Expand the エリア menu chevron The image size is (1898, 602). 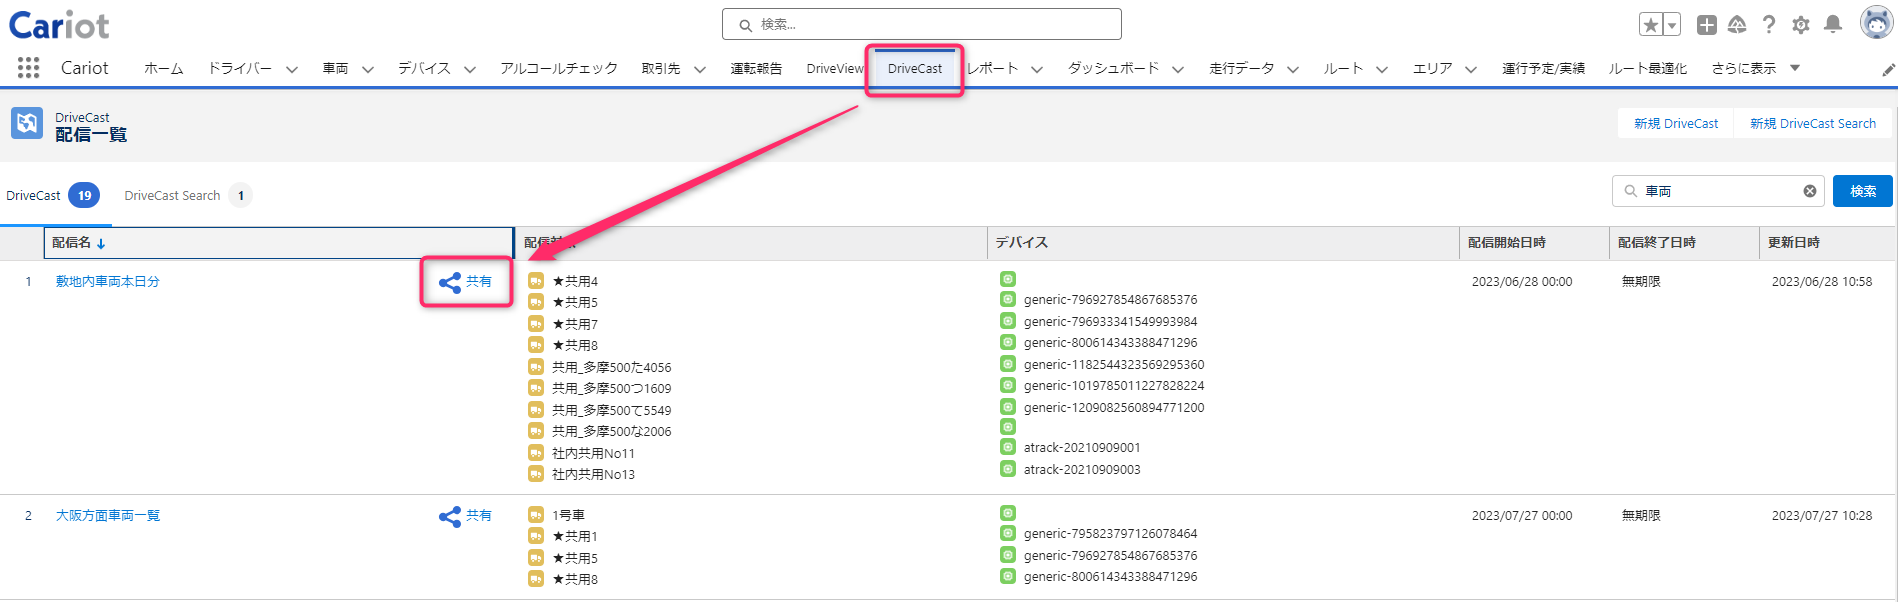1471,70
